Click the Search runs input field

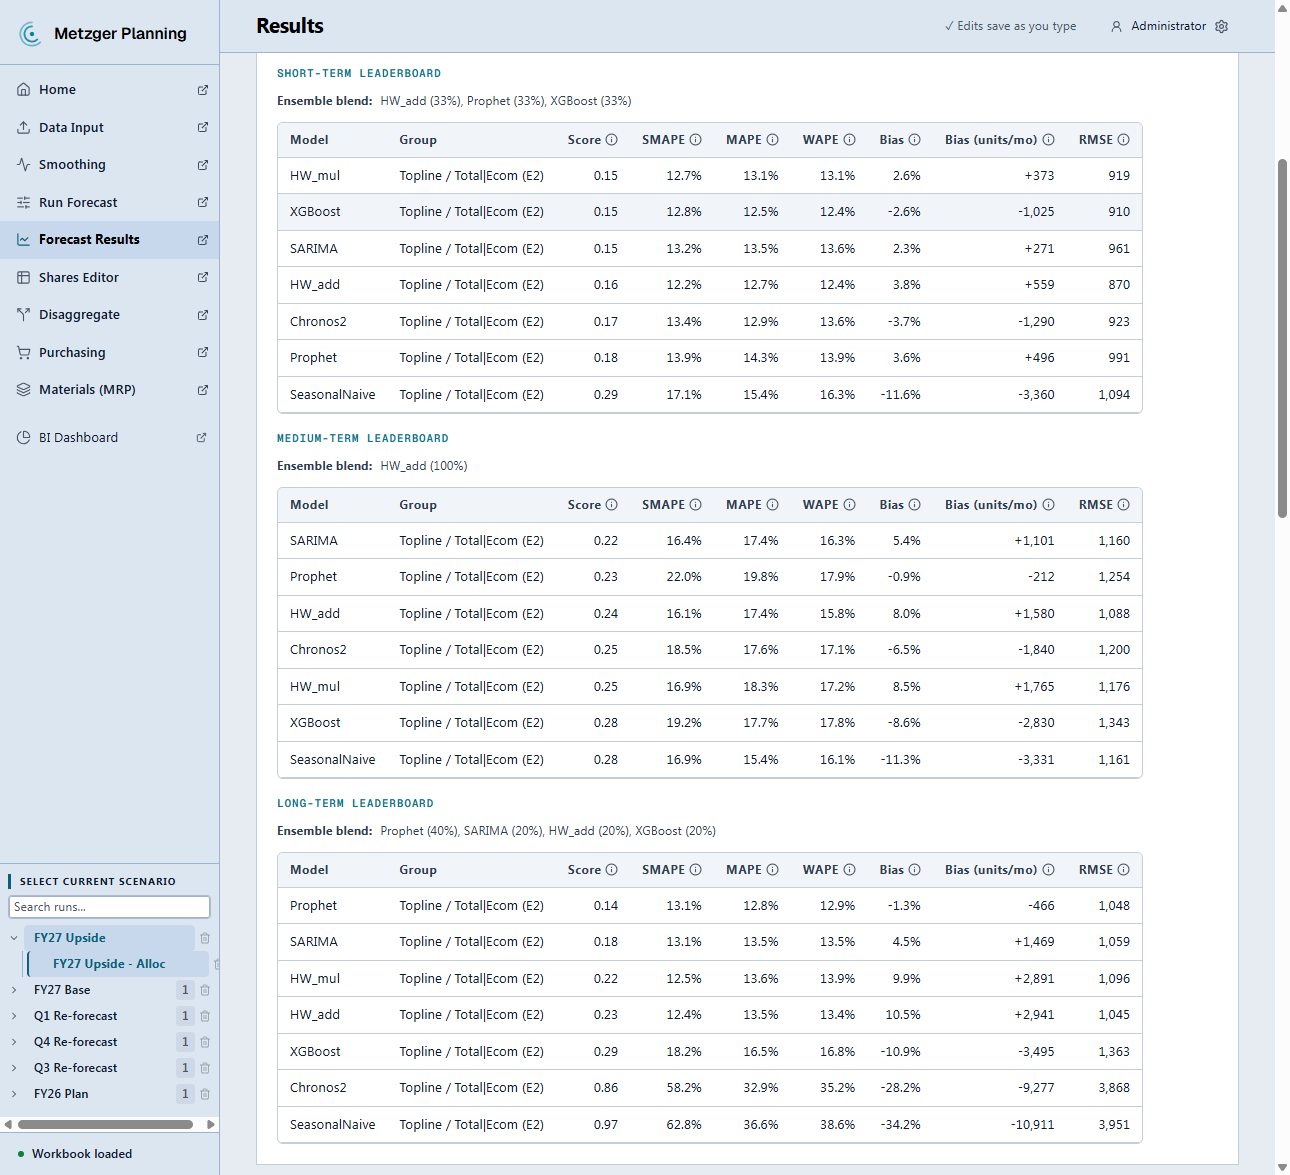pyautogui.click(x=110, y=907)
